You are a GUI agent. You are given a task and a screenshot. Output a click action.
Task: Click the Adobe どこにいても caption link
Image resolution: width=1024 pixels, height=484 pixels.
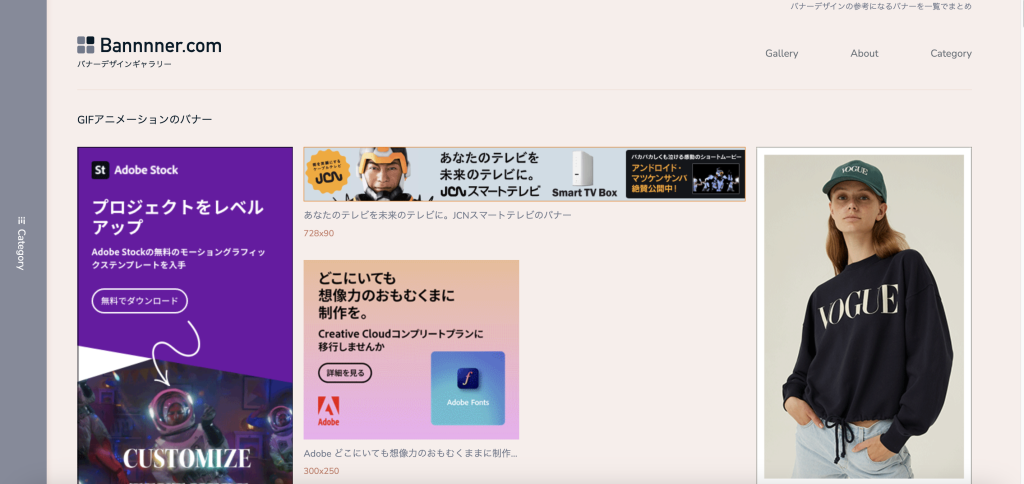[410, 453]
